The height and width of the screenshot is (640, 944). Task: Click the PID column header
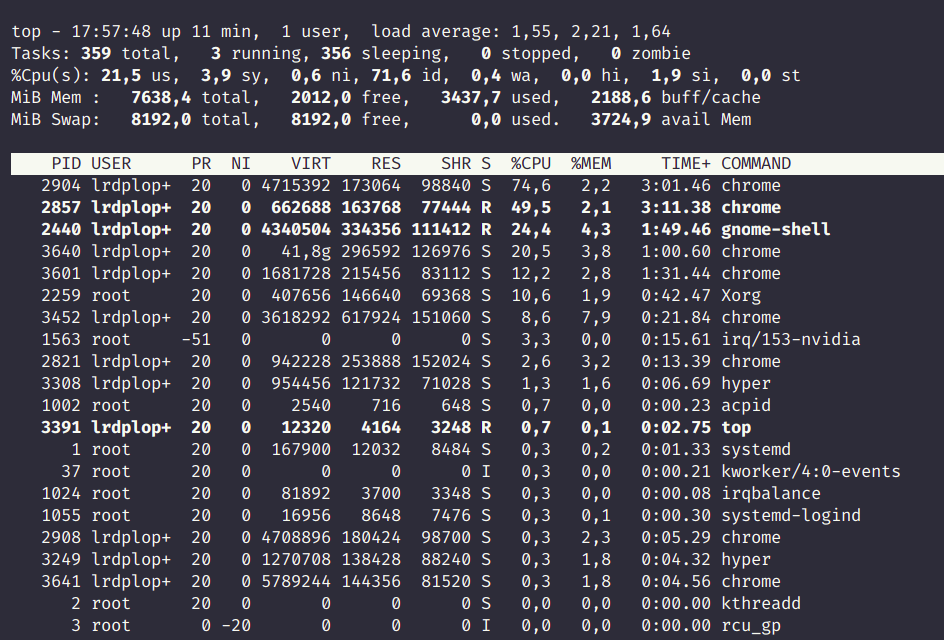66,164
